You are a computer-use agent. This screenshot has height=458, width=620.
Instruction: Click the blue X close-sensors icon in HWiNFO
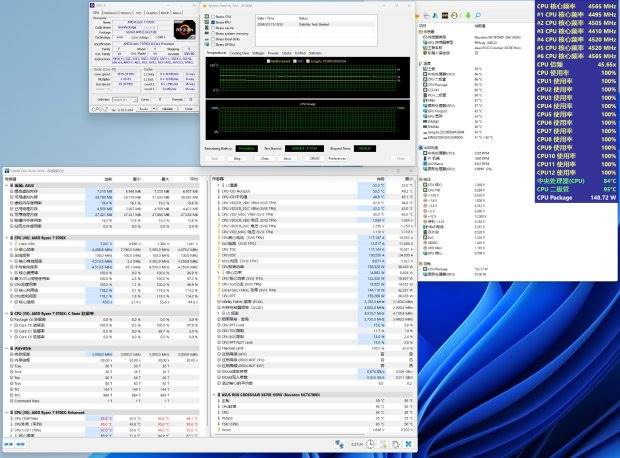click(x=408, y=444)
